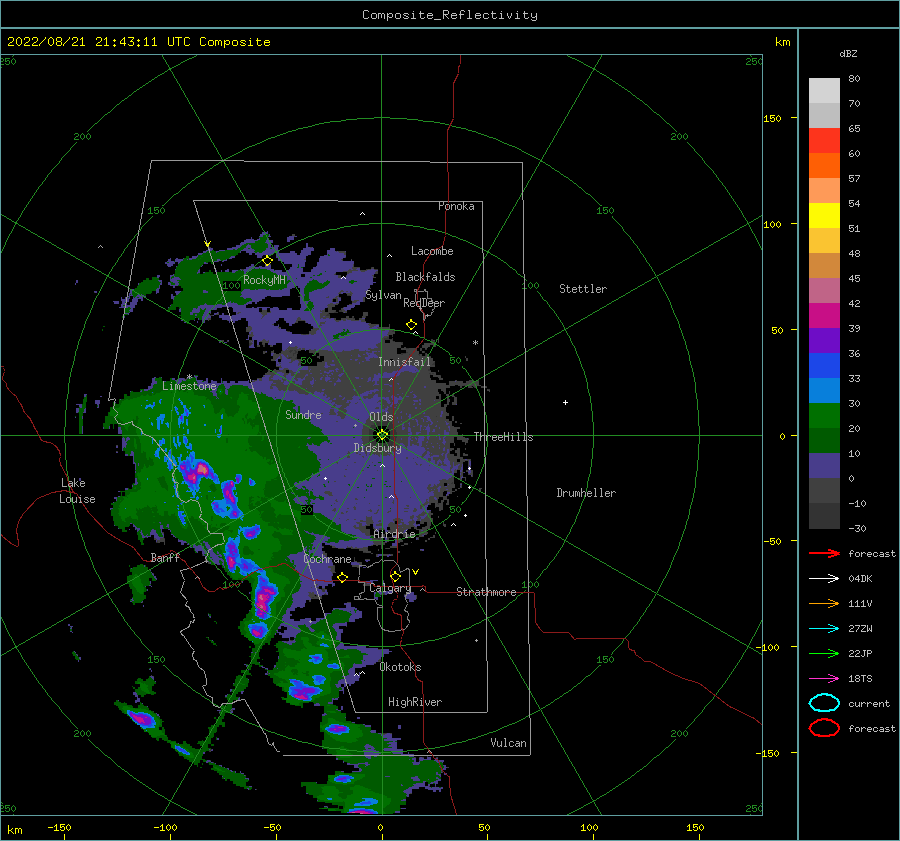Click the HighRiver label
Viewport: 900px width, 841px height.
[415, 702]
